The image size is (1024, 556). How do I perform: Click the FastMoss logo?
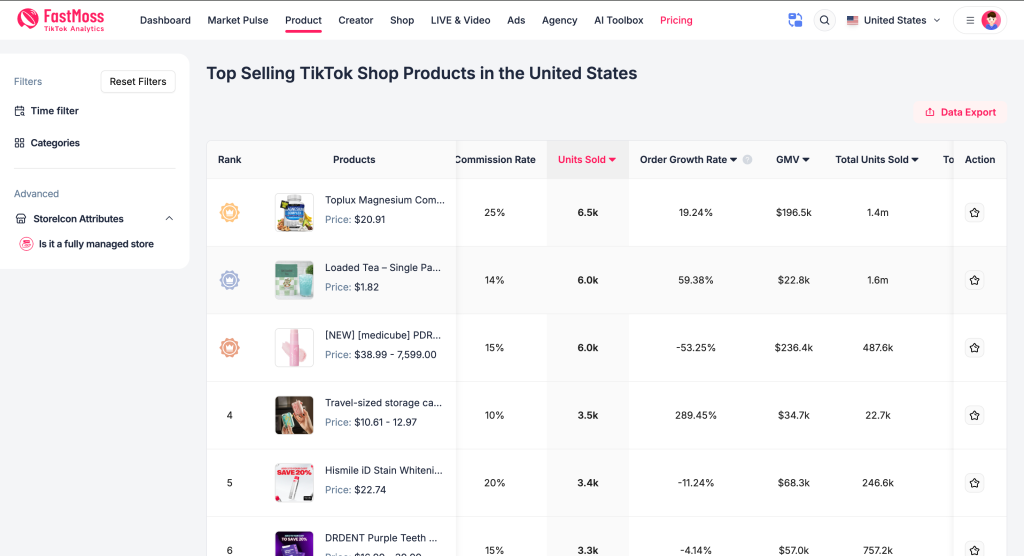(x=60, y=20)
